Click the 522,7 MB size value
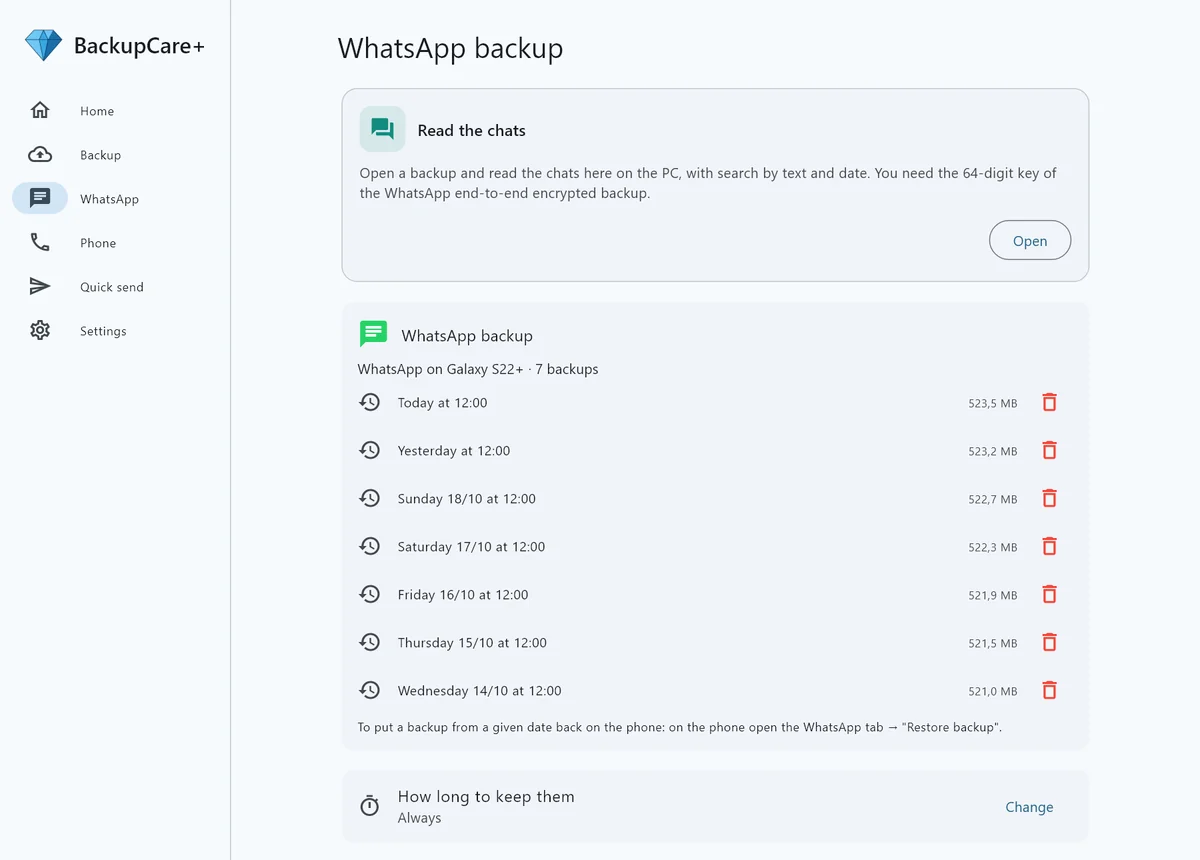This screenshot has height=860, width=1200. [x=993, y=499]
